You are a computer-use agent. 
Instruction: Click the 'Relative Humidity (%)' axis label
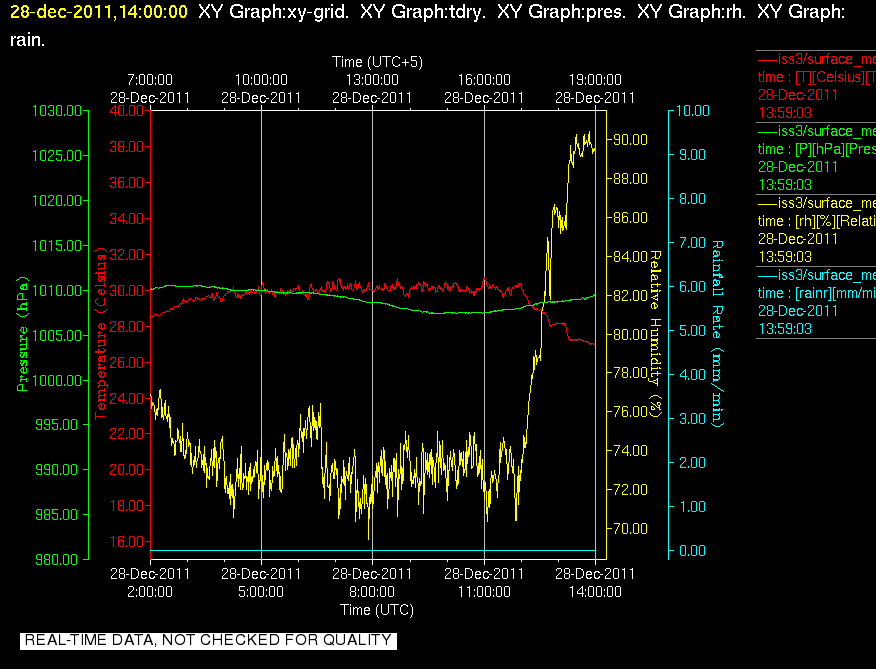pyautogui.click(x=655, y=334)
